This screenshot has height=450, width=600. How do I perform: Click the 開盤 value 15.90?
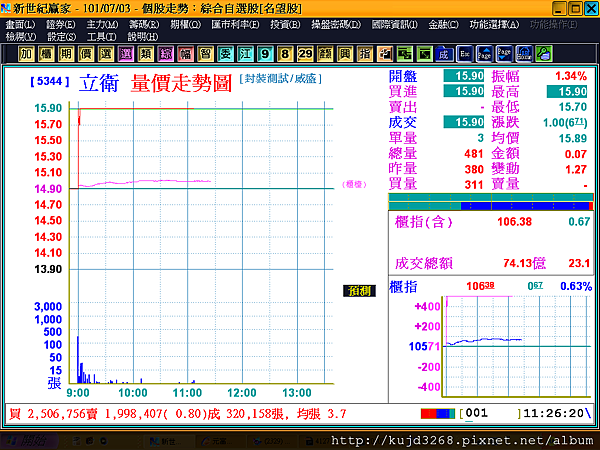click(x=464, y=76)
